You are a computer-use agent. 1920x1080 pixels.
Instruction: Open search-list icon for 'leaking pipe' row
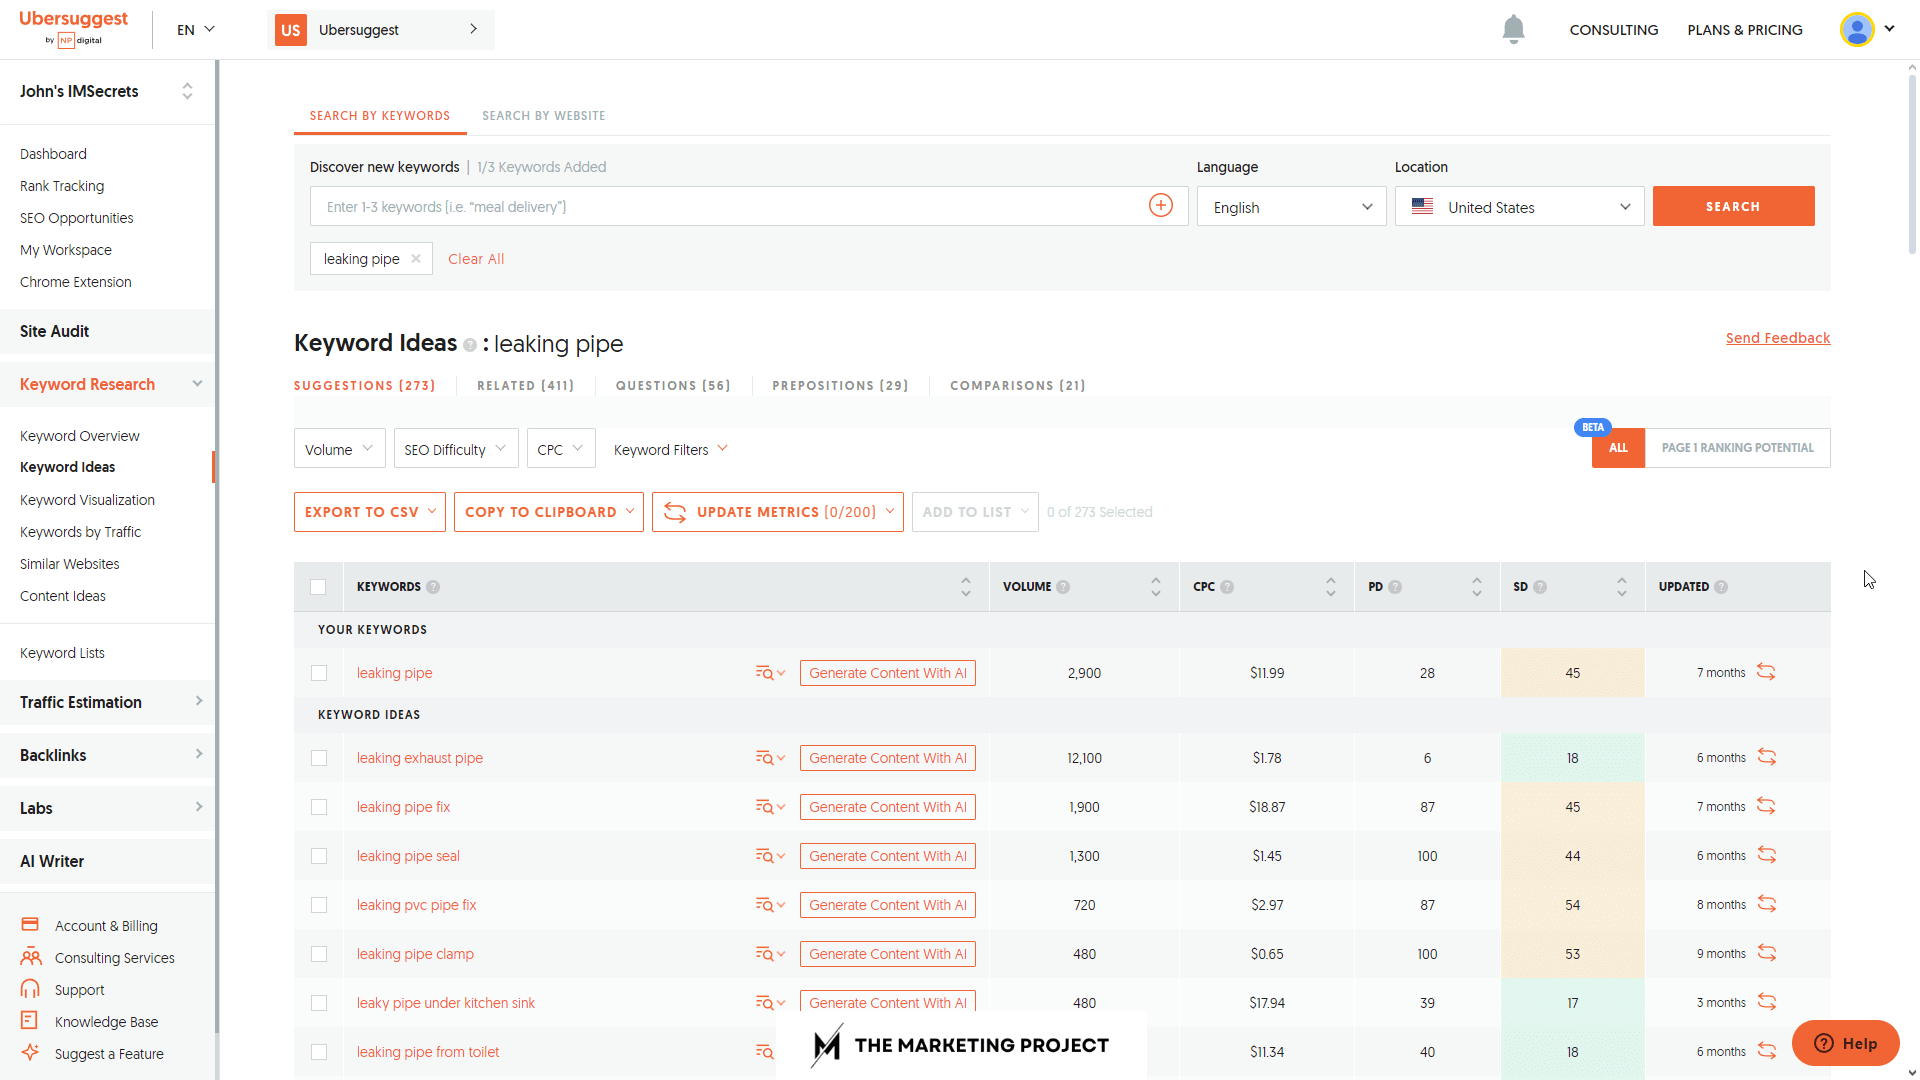(770, 673)
